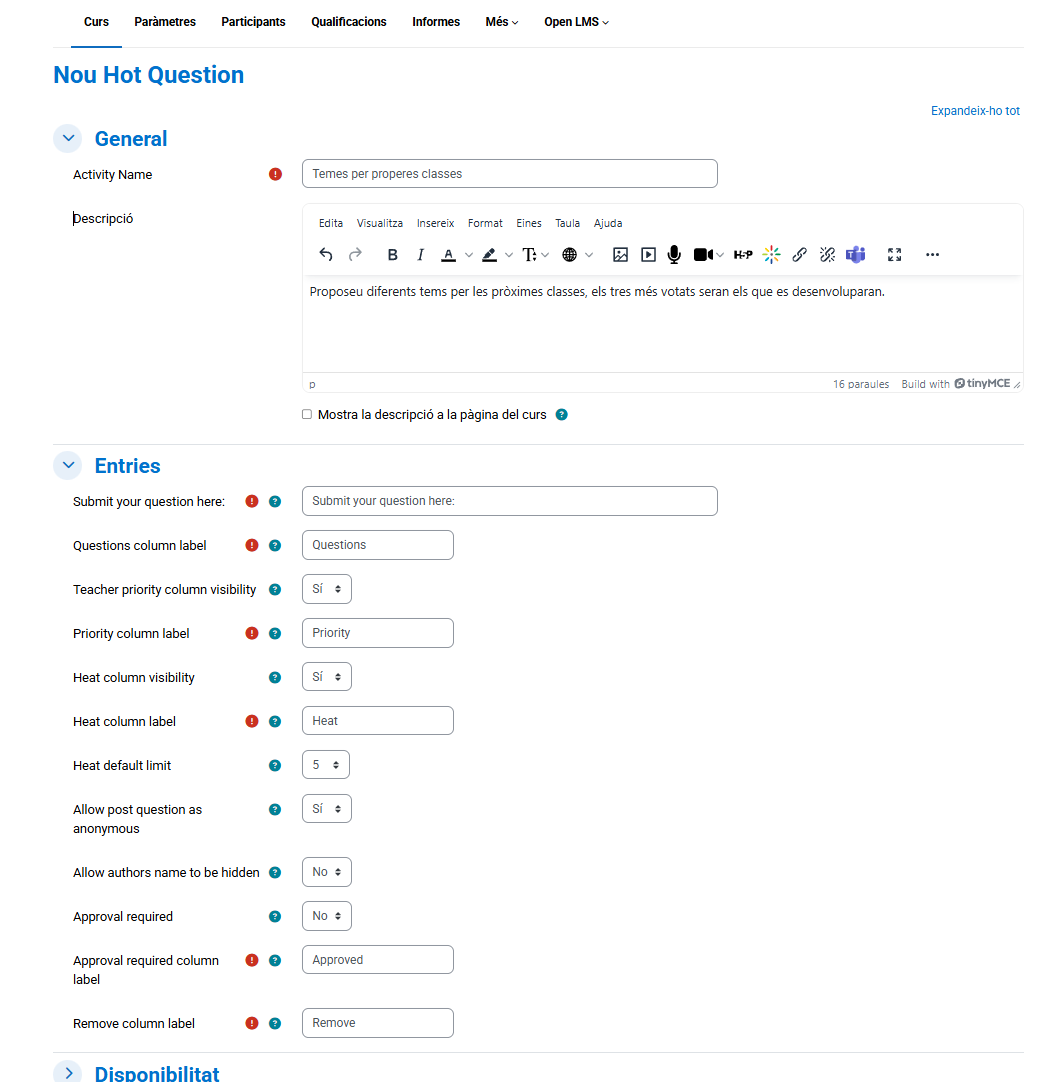Open the Approval required dropdown

(x=327, y=916)
